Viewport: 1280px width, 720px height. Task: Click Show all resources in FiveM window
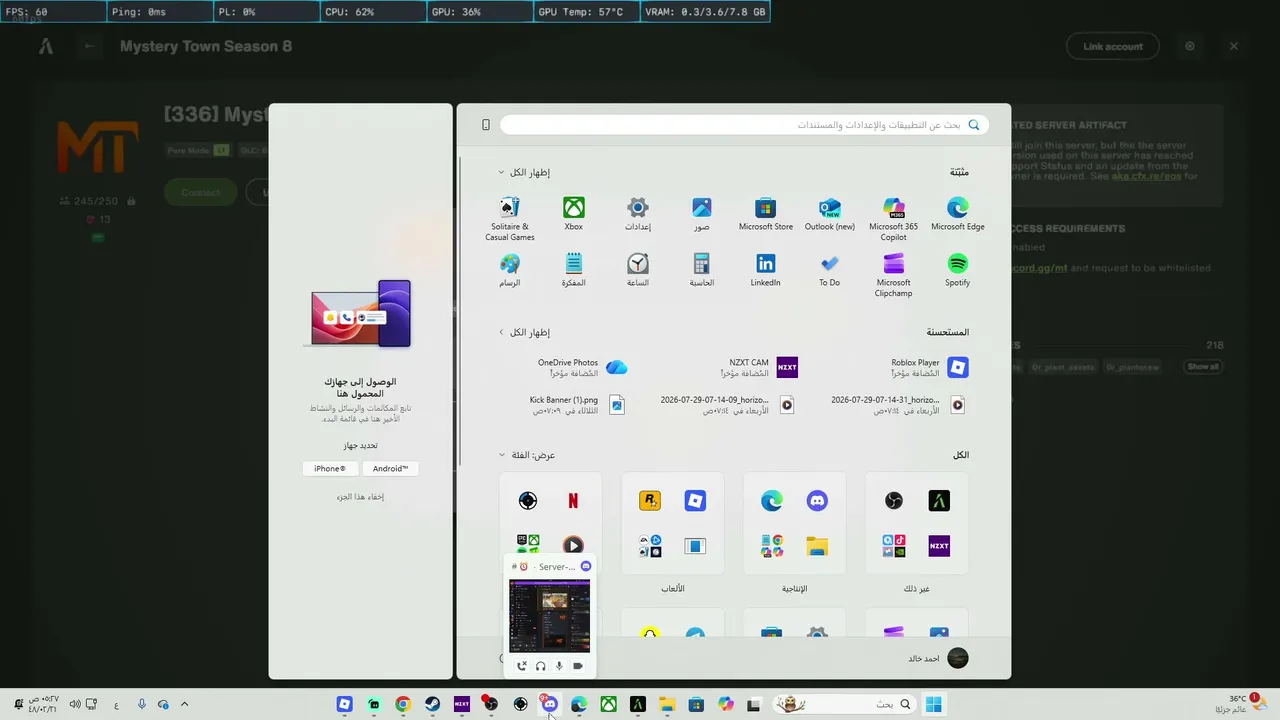point(1203,367)
